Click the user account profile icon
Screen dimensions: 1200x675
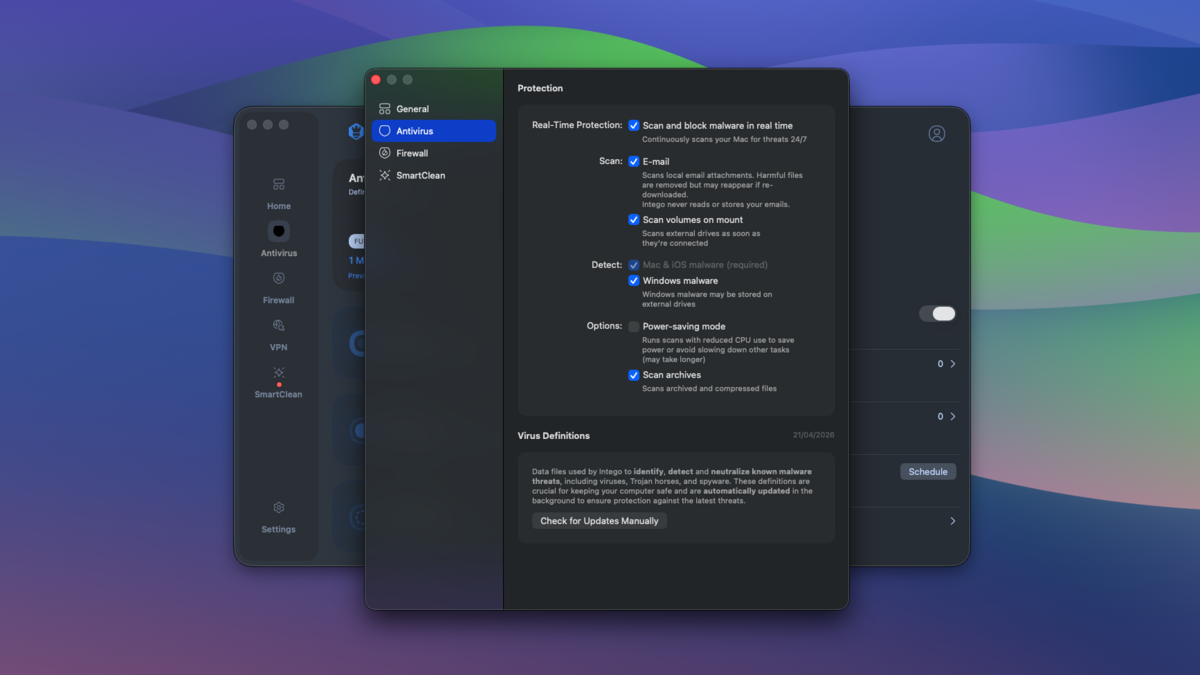coord(936,134)
